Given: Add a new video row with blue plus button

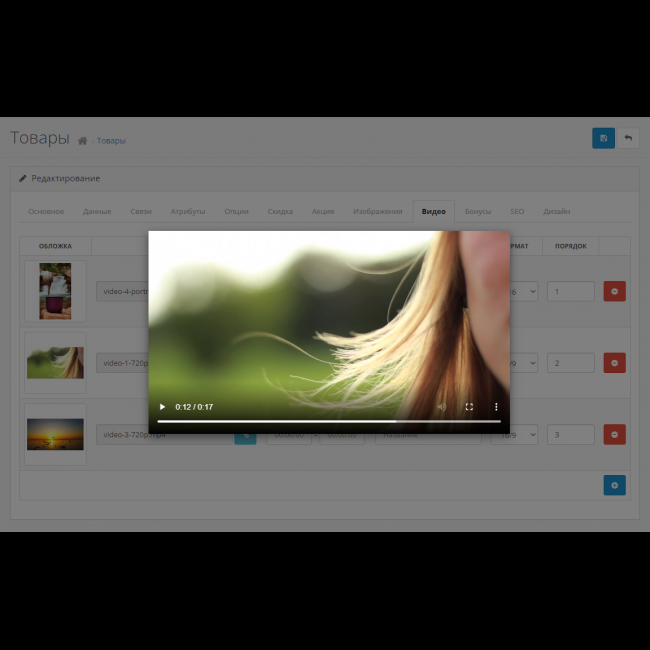Looking at the screenshot, I should 614,485.
